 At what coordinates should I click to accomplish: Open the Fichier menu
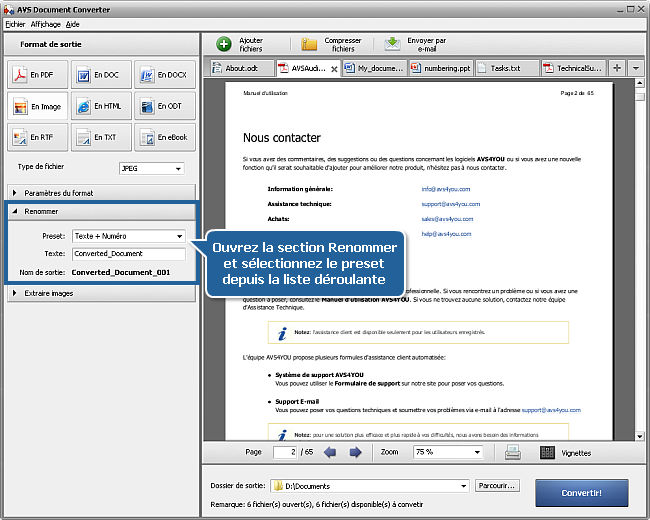15,24
